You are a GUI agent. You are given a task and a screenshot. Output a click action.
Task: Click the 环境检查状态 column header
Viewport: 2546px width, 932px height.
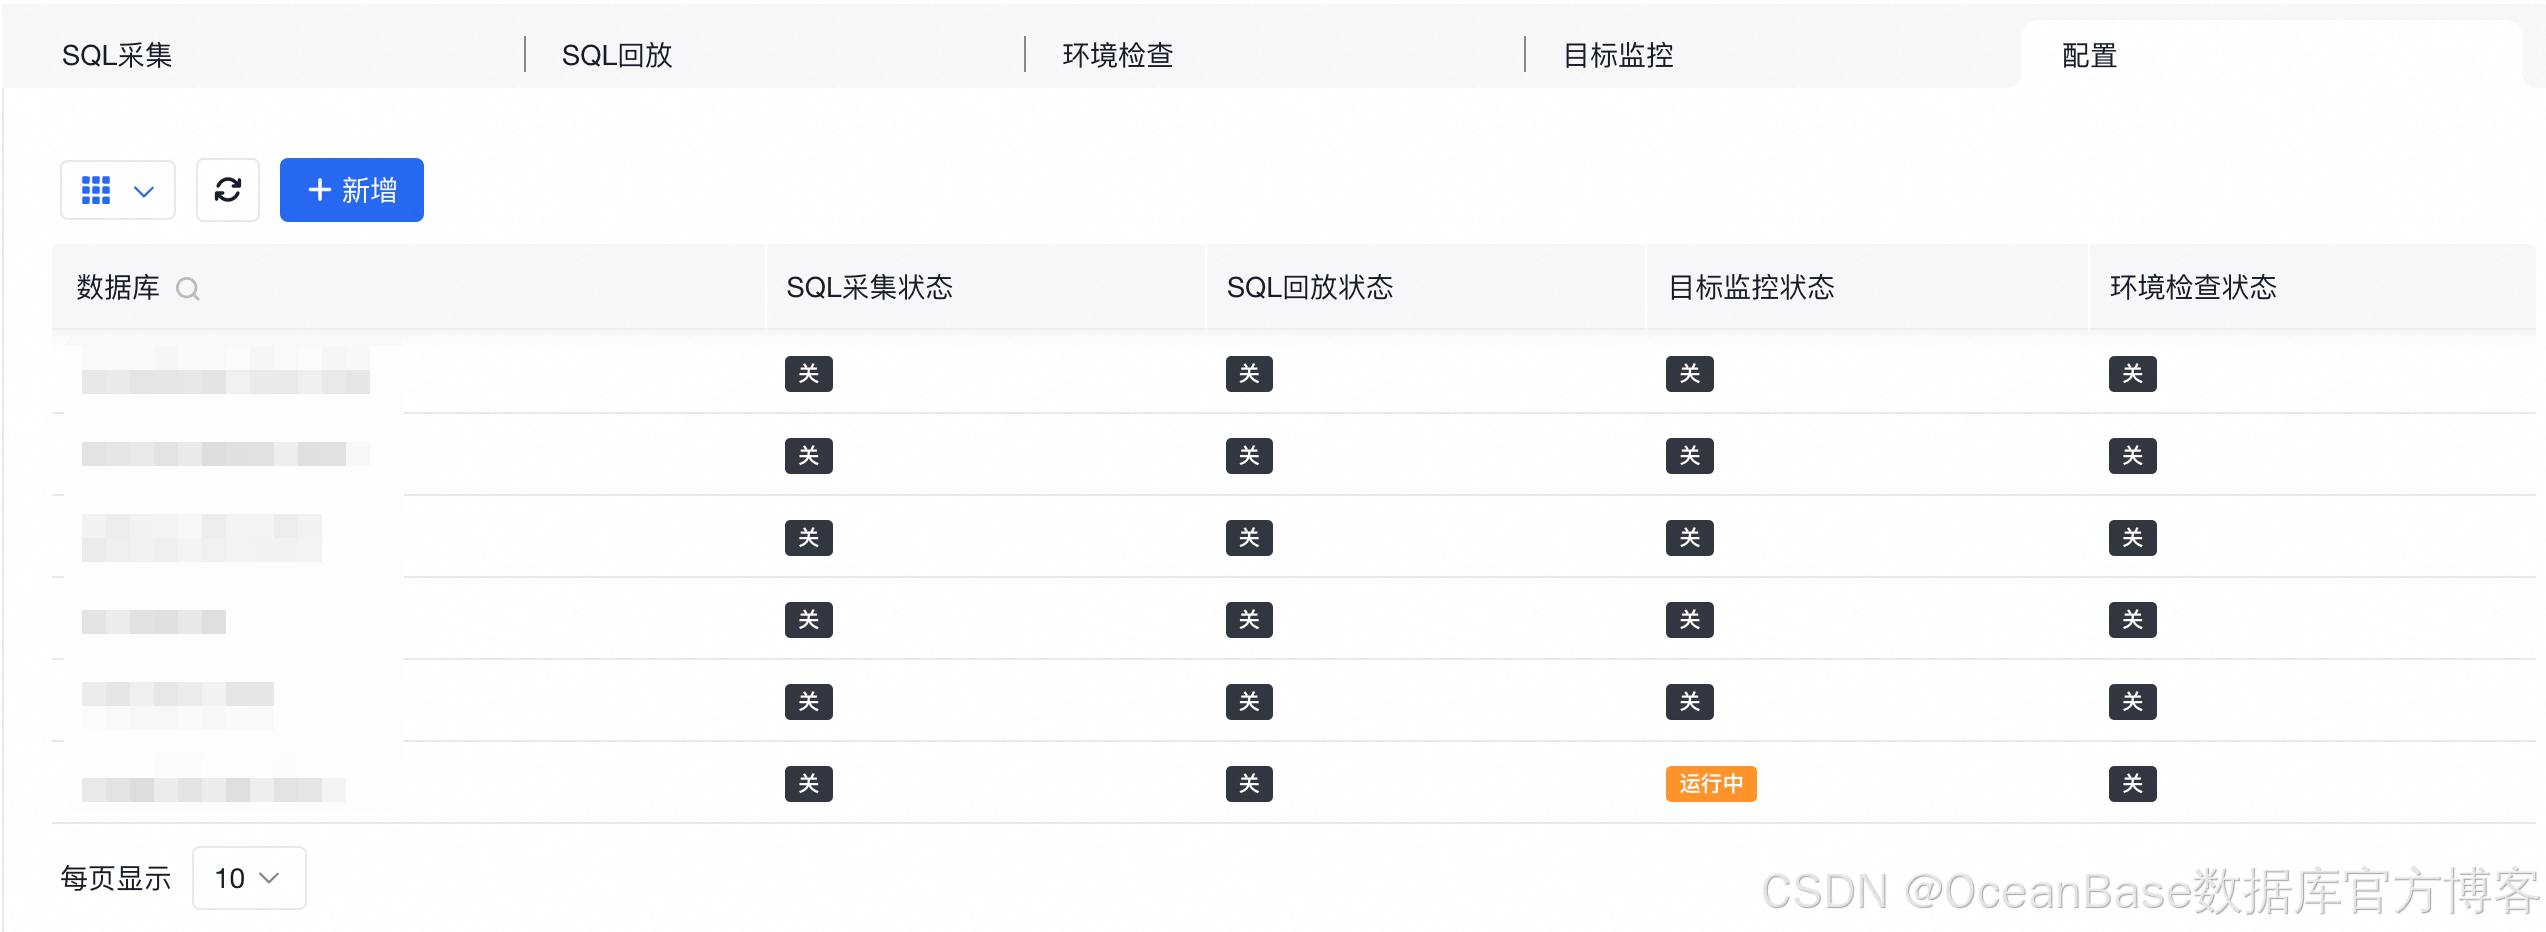point(2193,288)
